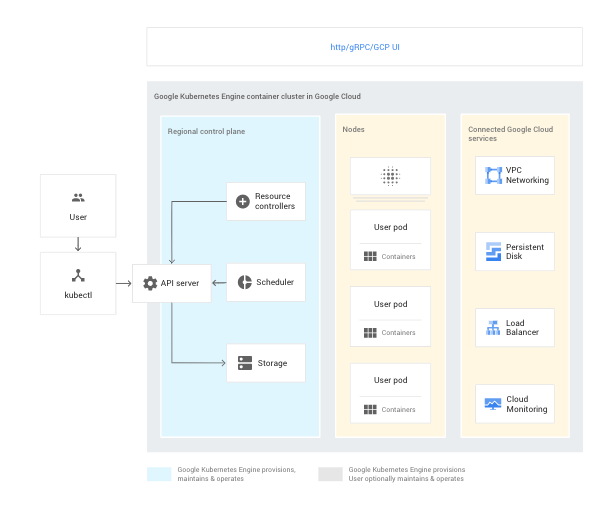Viewport: 614px width, 509px height.
Task: Select the 'User' label text
Action: [x=78, y=217]
